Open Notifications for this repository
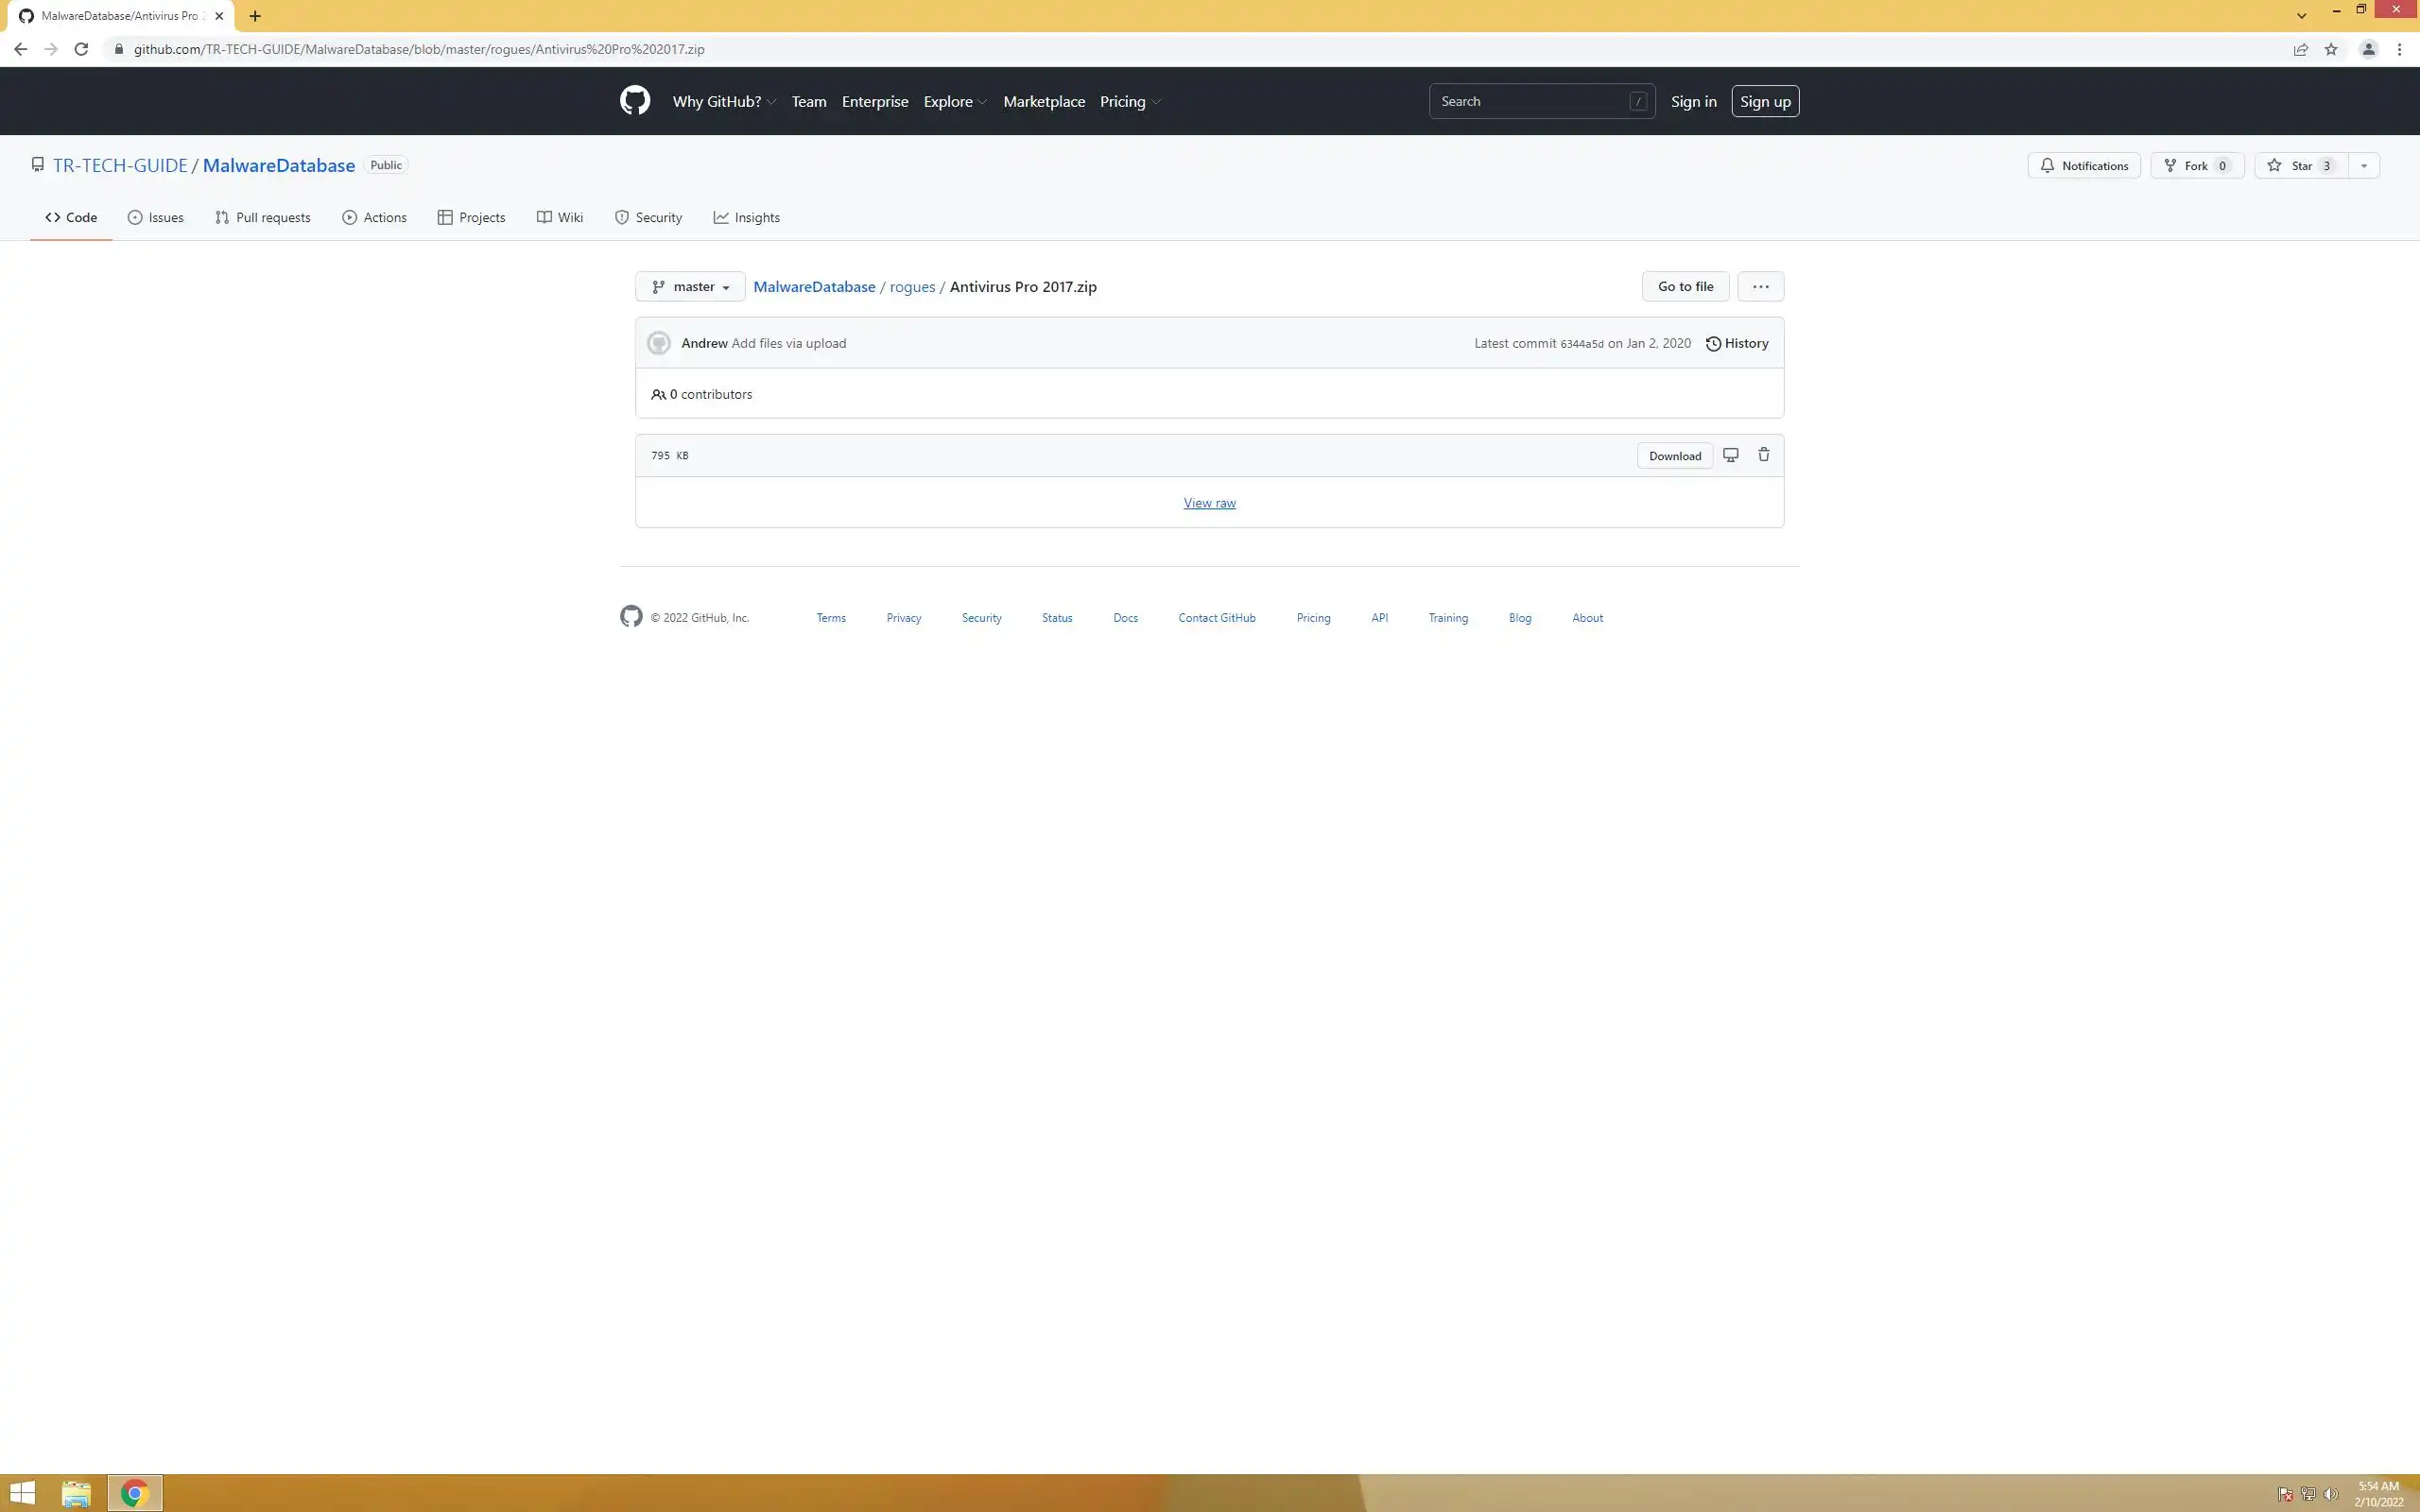Viewport: 2420px width, 1512px height. (2083, 166)
